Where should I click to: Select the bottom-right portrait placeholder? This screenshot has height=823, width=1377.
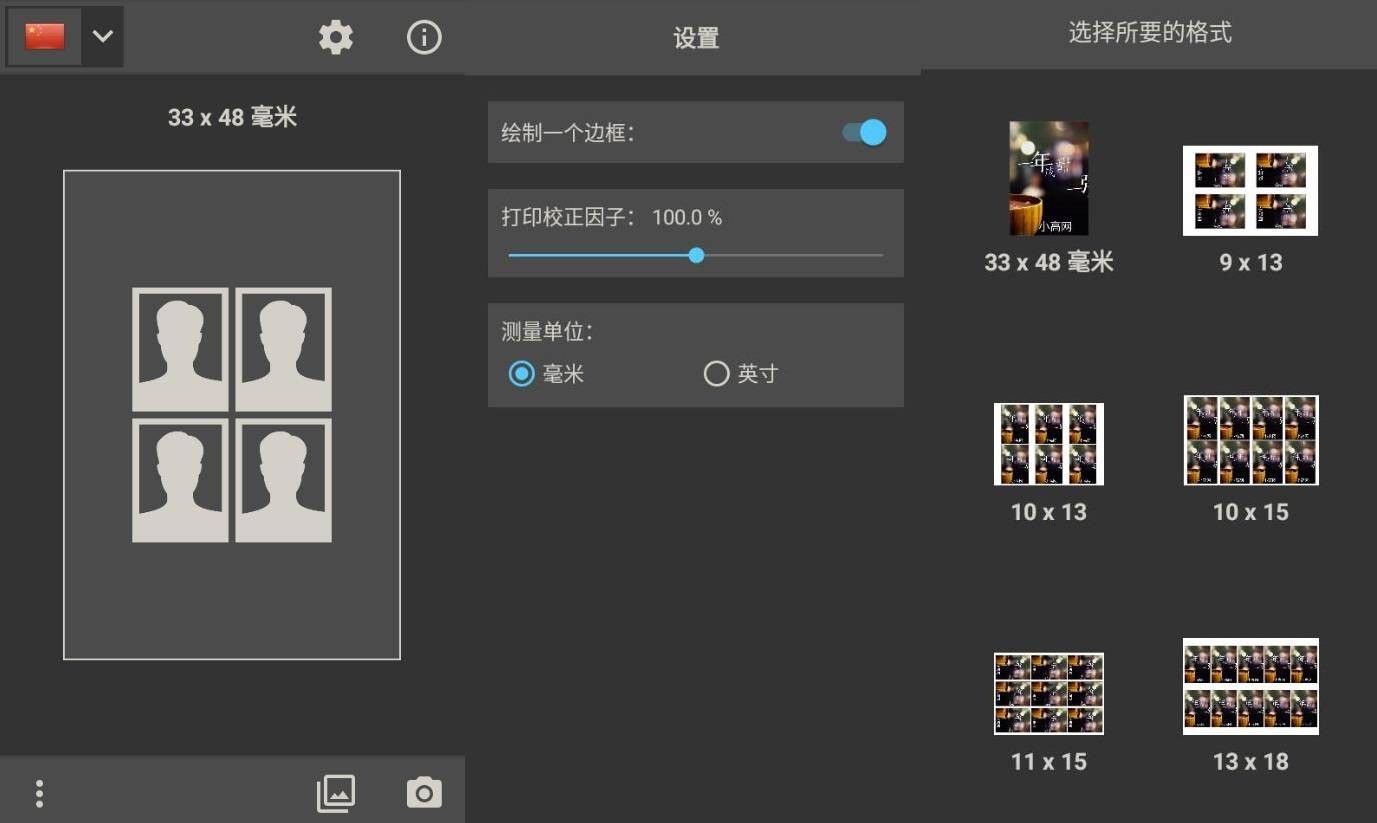tap(284, 480)
